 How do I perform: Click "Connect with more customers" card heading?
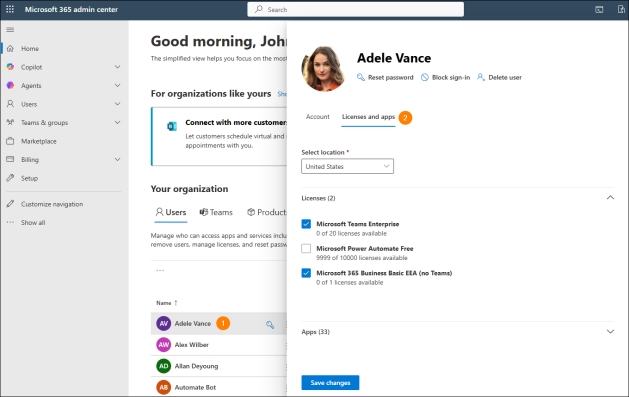pos(236,122)
